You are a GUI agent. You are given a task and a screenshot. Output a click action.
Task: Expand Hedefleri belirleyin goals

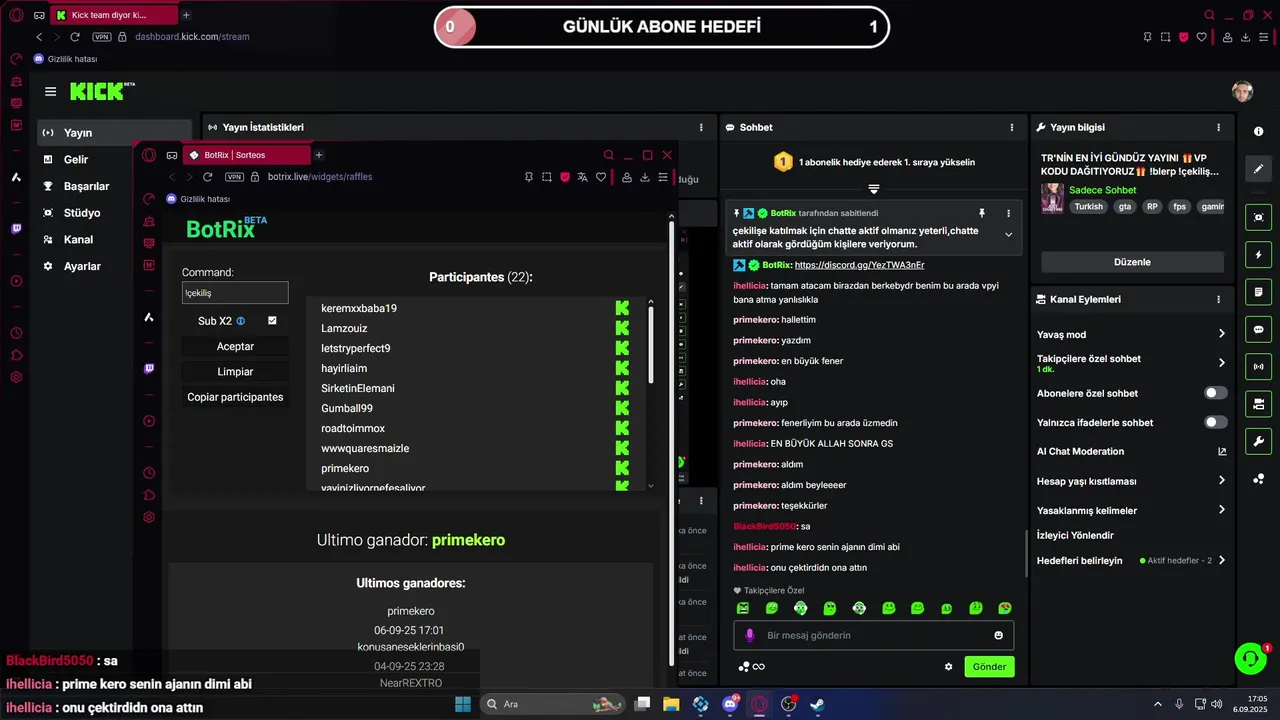1221,561
